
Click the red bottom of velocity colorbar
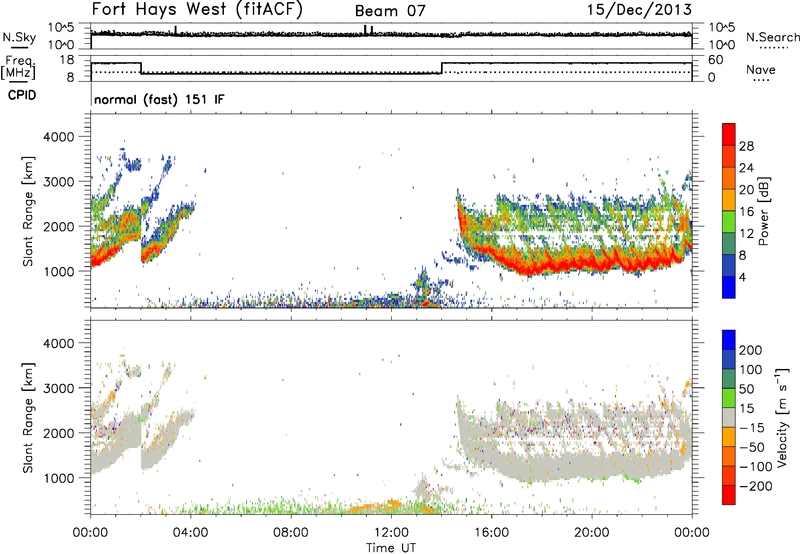point(729,495)
